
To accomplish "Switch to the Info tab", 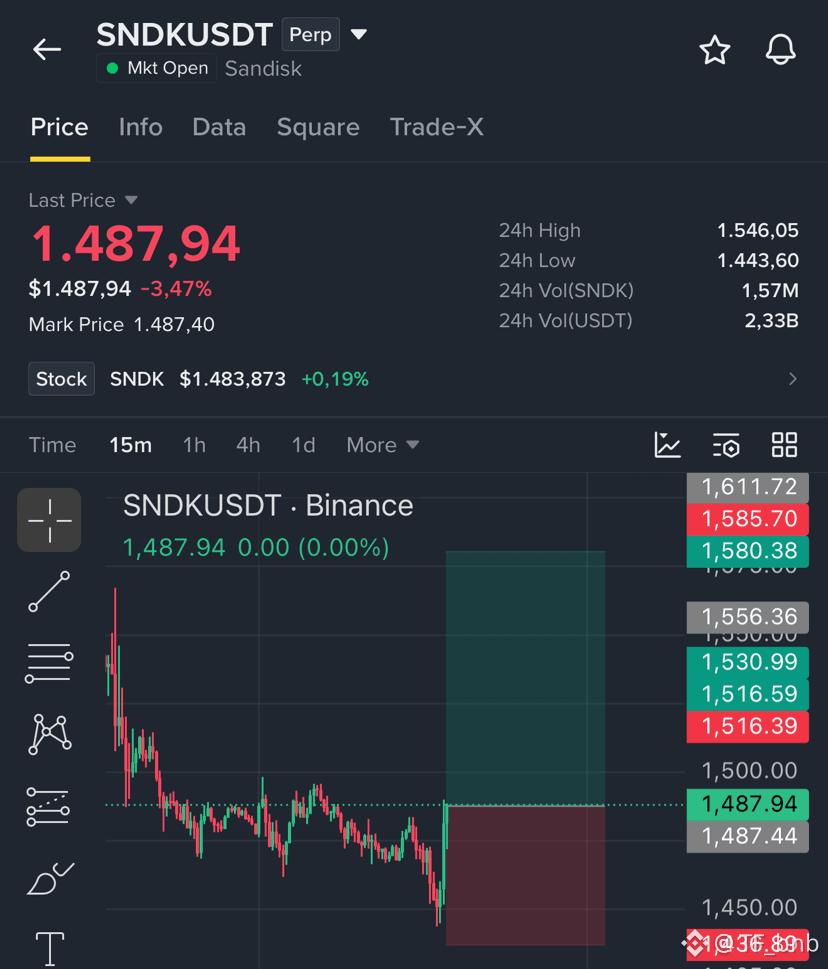I will point(140,127).
